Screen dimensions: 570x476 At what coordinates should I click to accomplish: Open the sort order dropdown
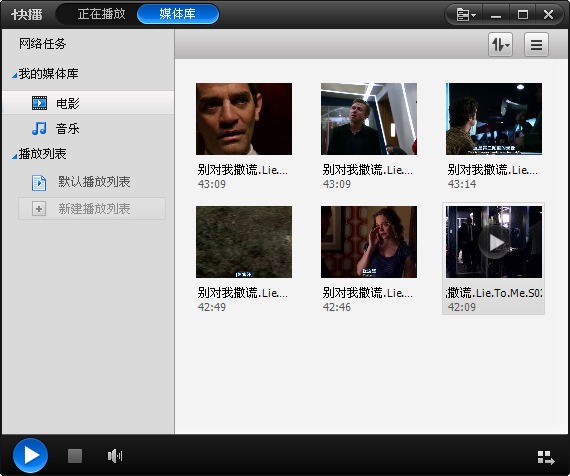[500, 45]
